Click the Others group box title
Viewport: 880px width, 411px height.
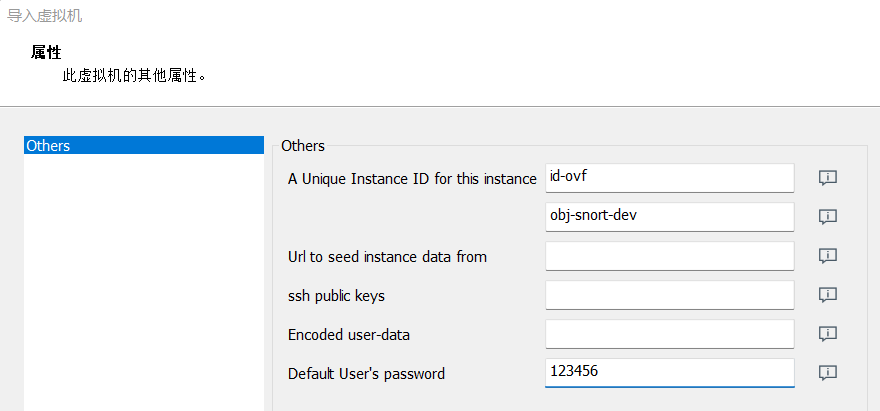[x=303, y=146]
